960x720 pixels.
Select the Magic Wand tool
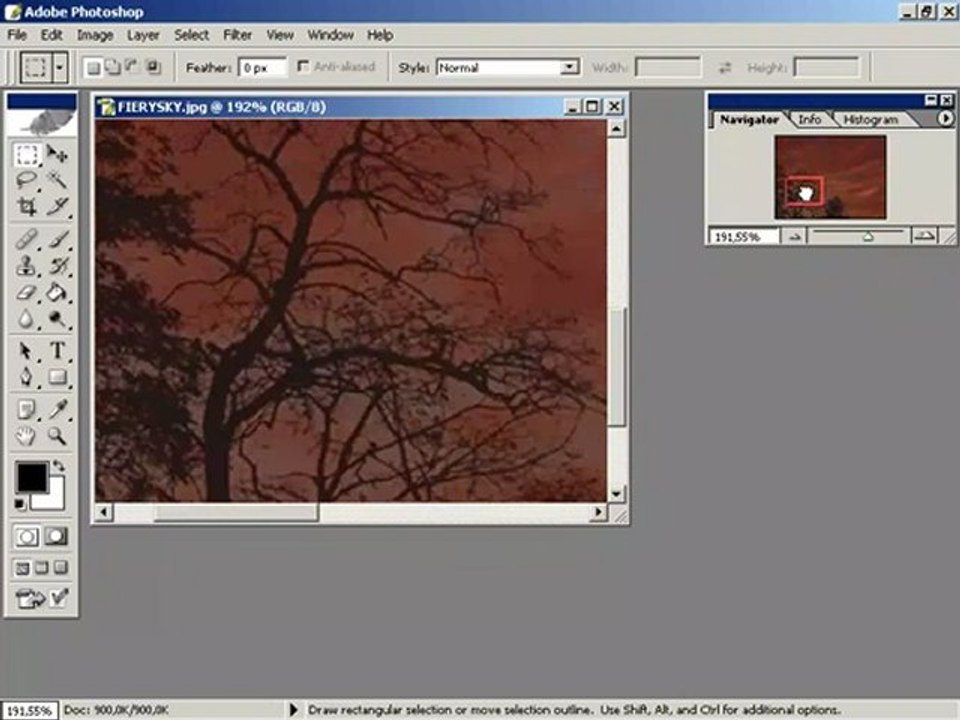[x=57, y=181]
